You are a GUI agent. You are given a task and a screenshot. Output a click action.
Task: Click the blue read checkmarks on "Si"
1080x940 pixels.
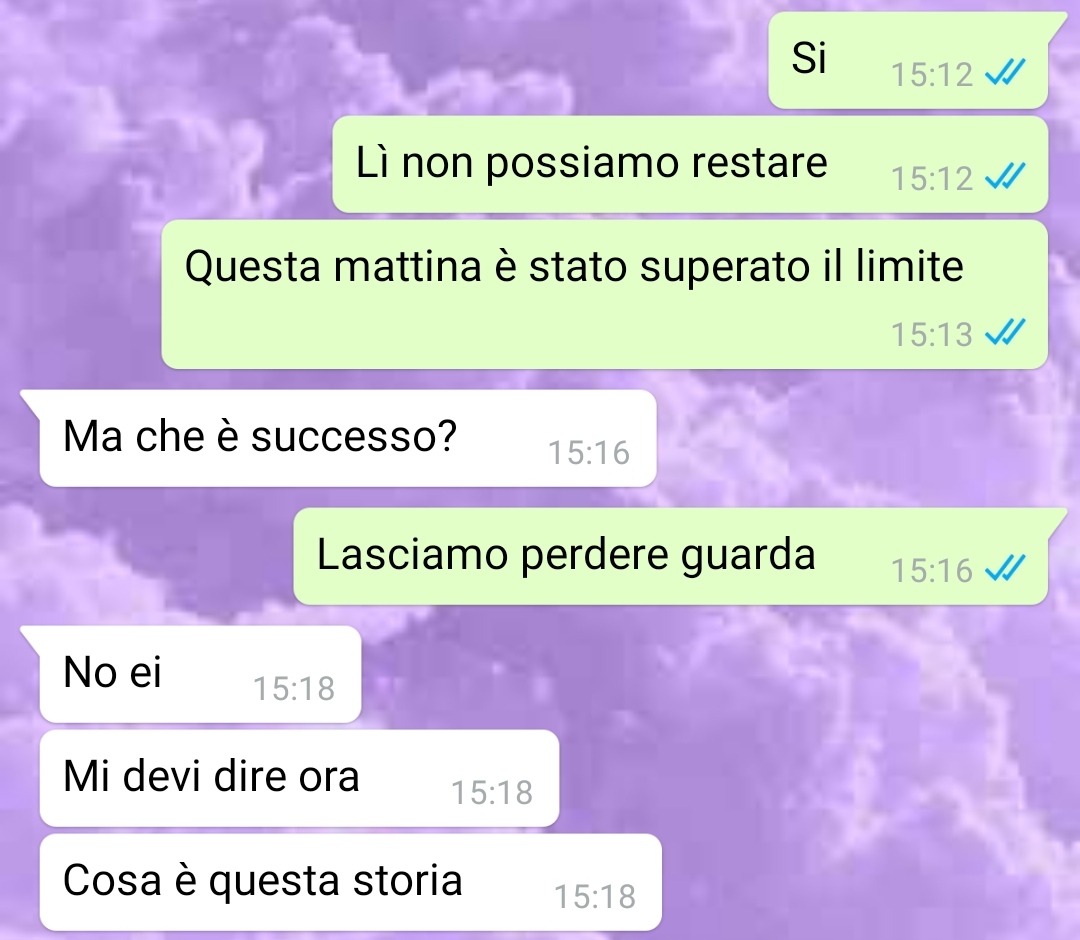click(1005, 72)
